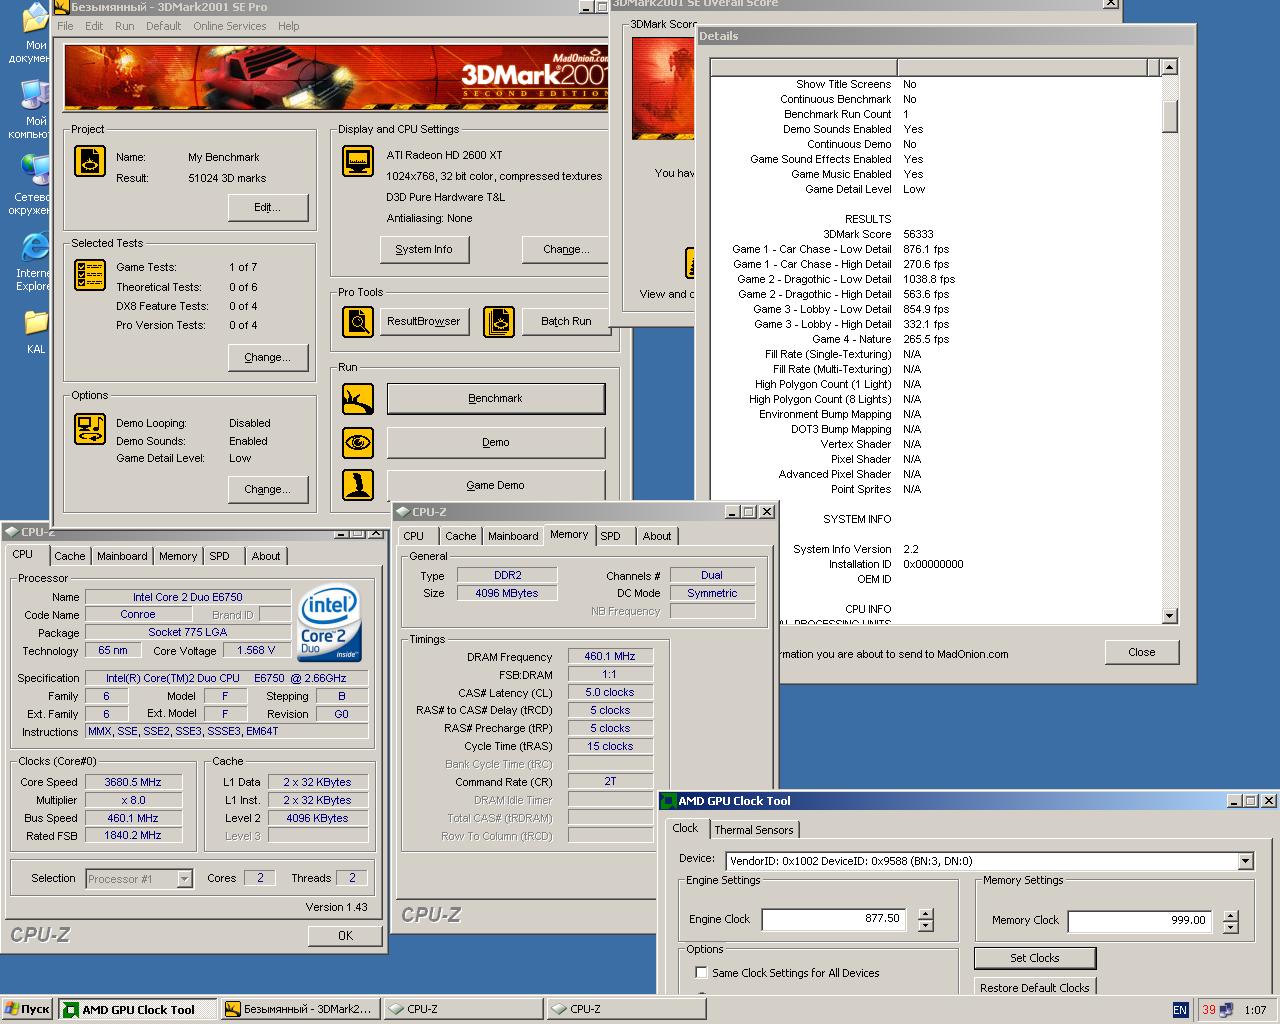Open the Start (Пуск) button
The width and height of the screenshot is (1280, 1024).
pyautogui.click(x=27, y=1010)
